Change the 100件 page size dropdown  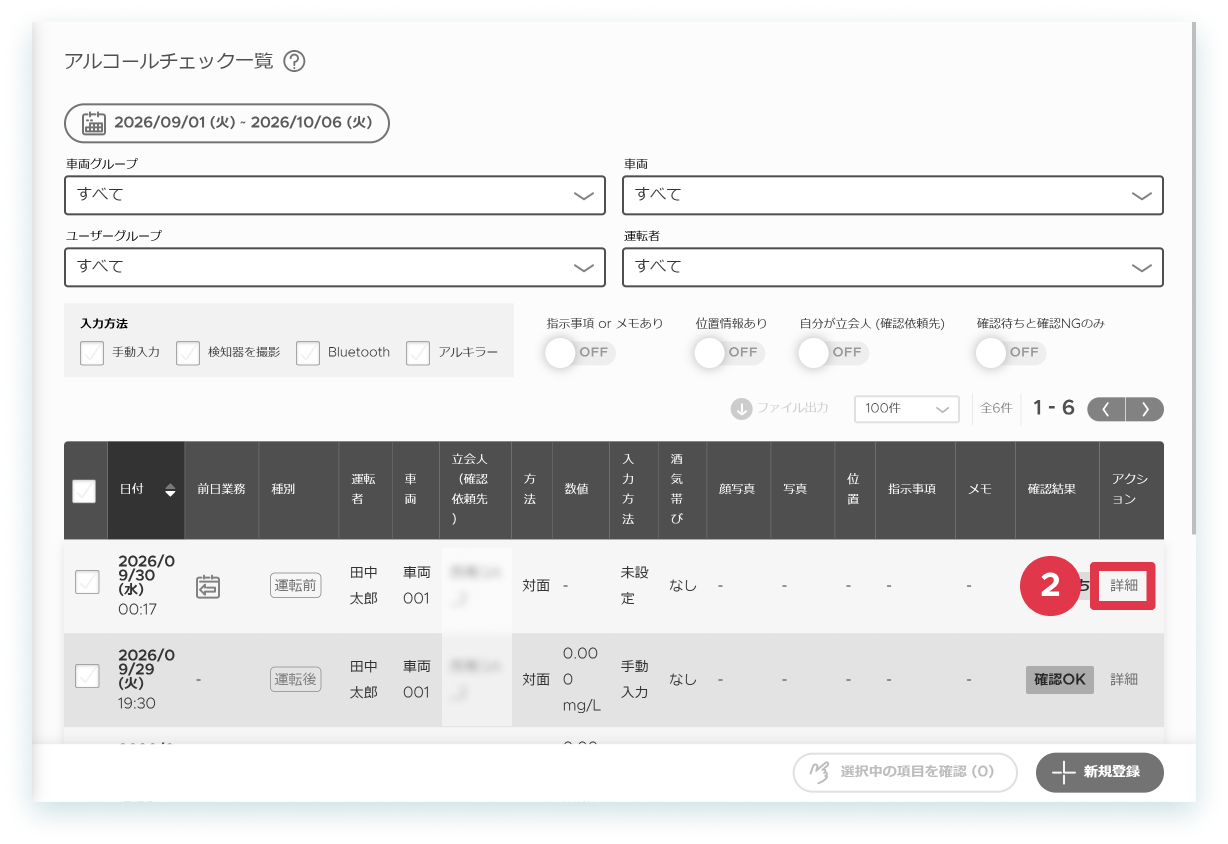tap(906, 409)
